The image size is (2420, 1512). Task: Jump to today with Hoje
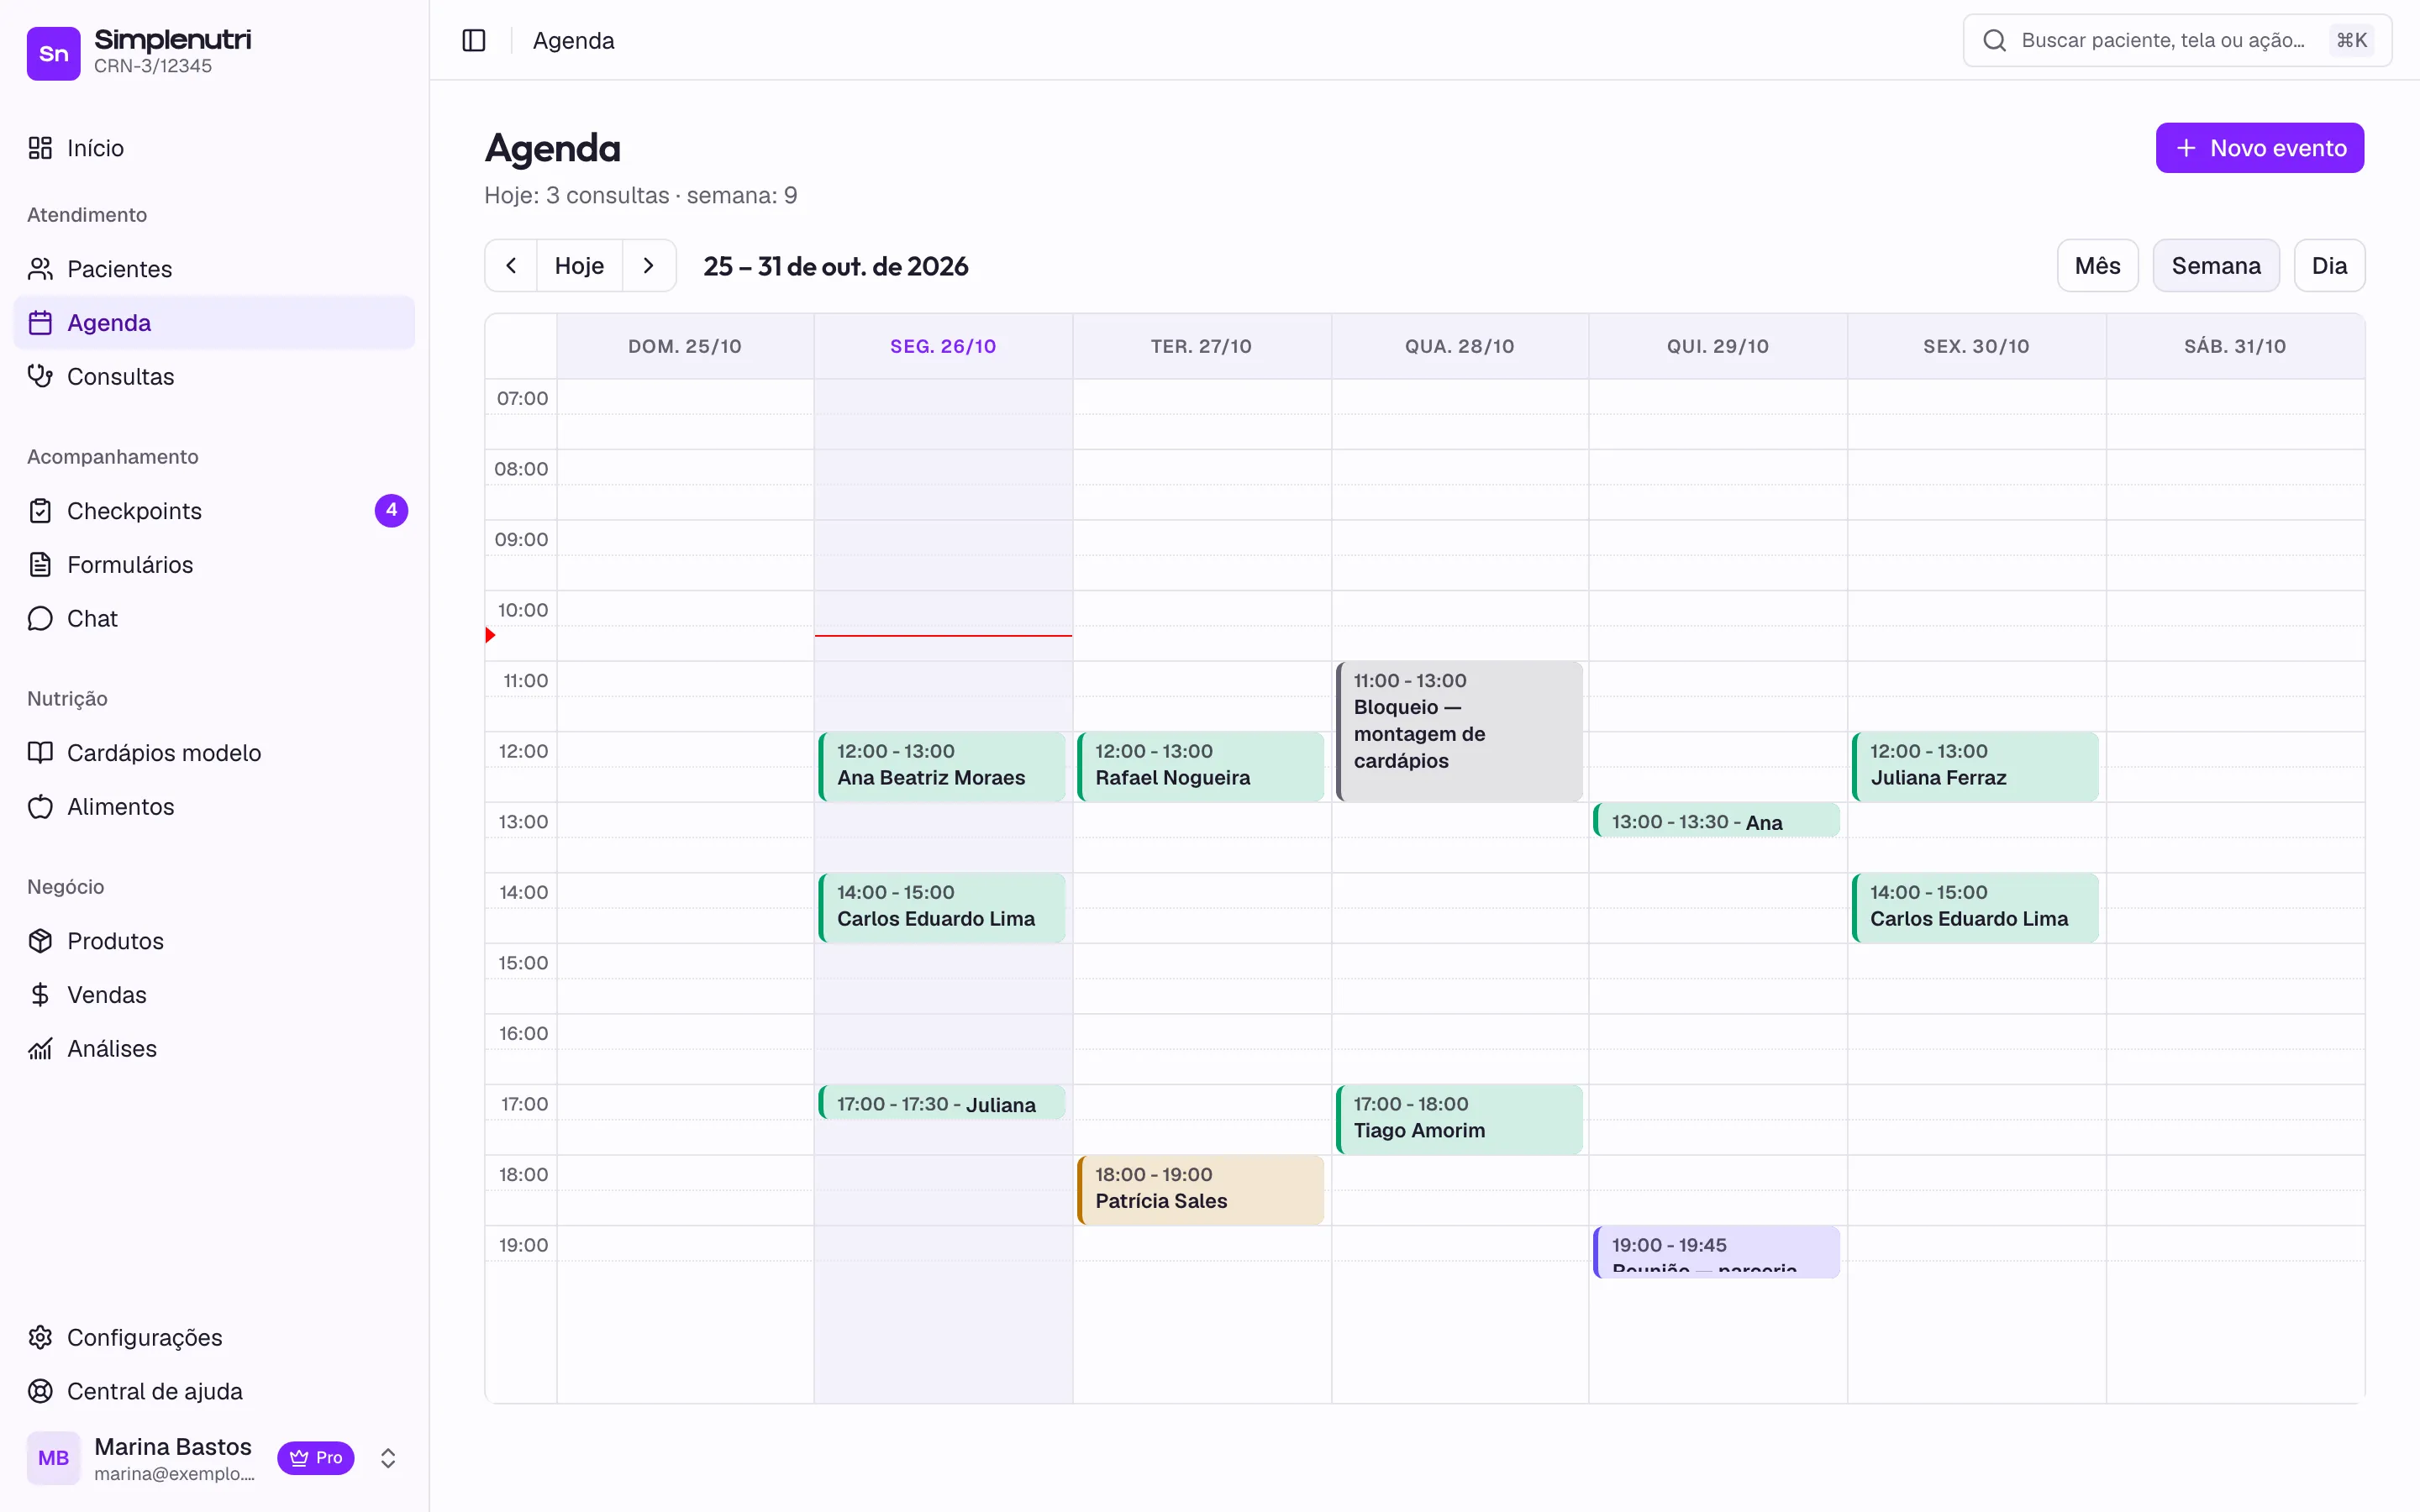(x=580, y=266)
